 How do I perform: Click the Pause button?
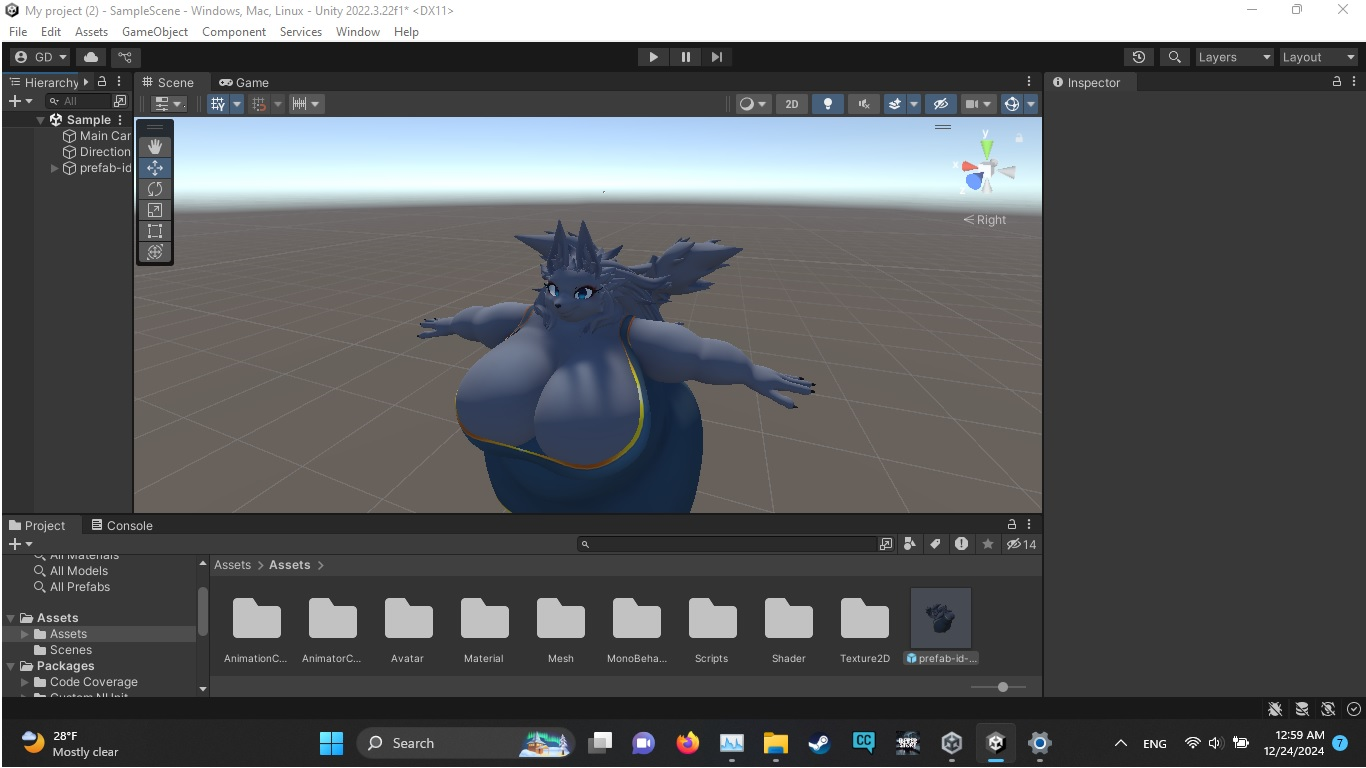point(685,57)
